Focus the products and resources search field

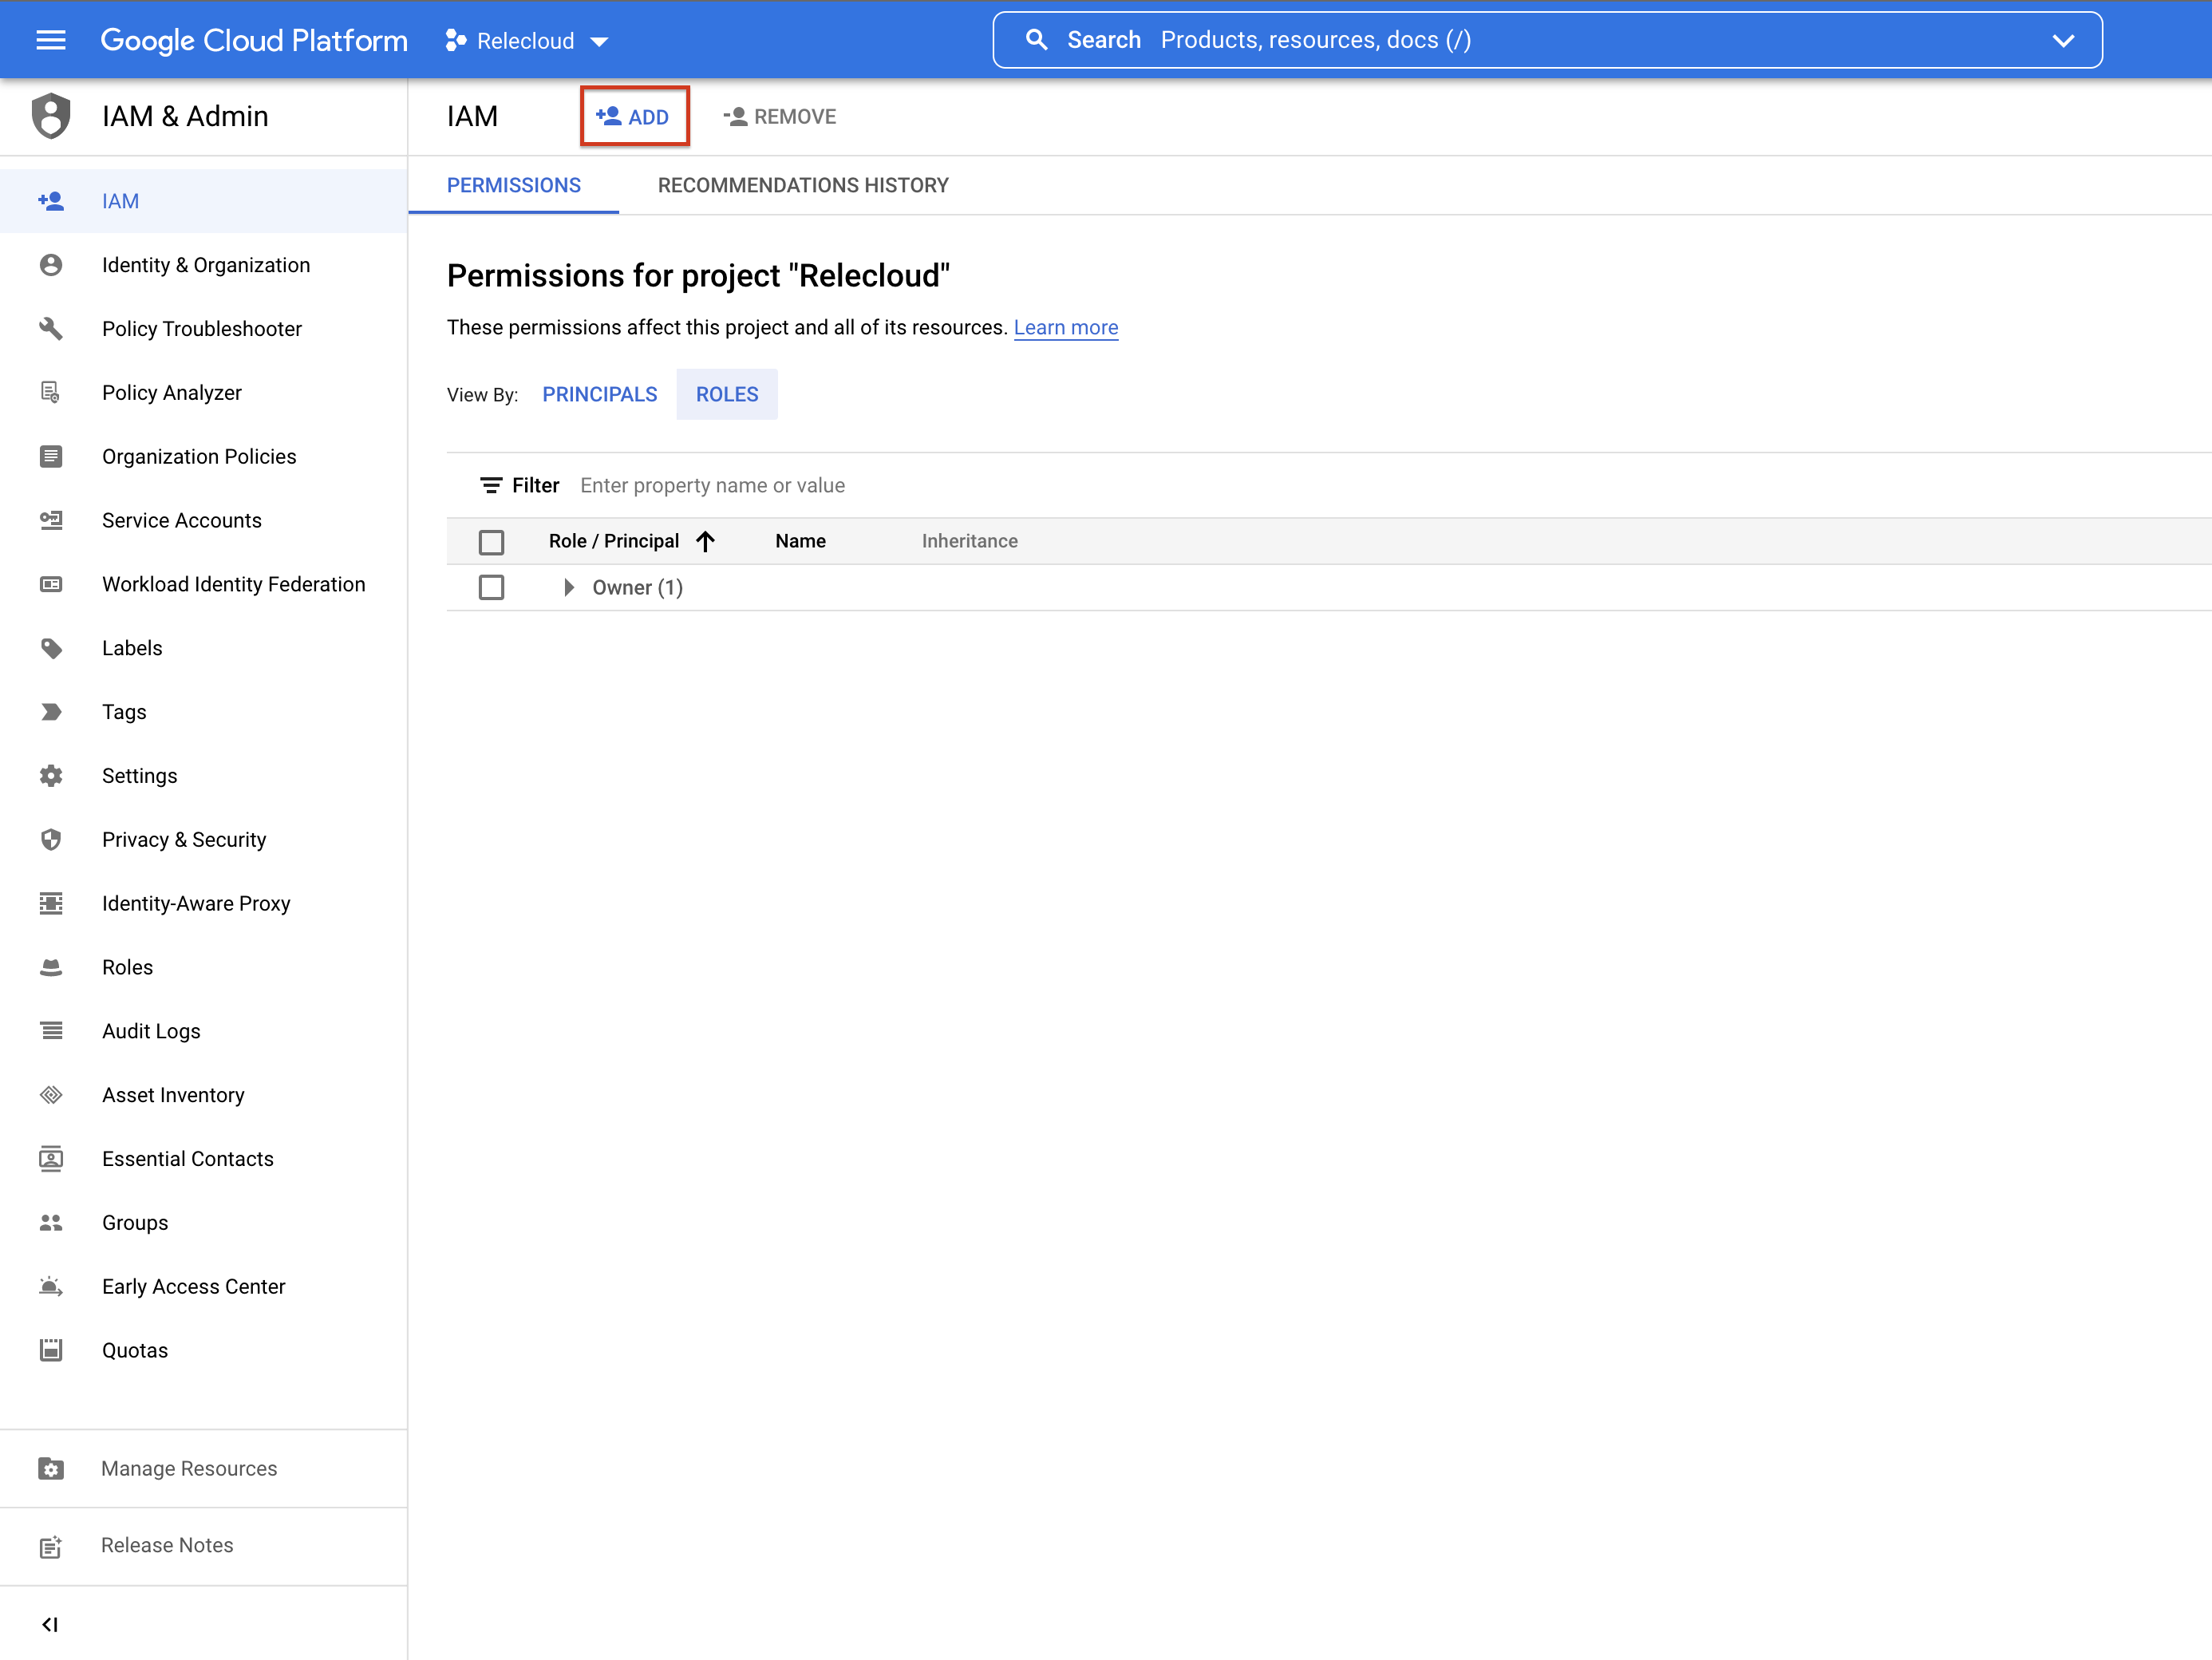coord(1547,40)
